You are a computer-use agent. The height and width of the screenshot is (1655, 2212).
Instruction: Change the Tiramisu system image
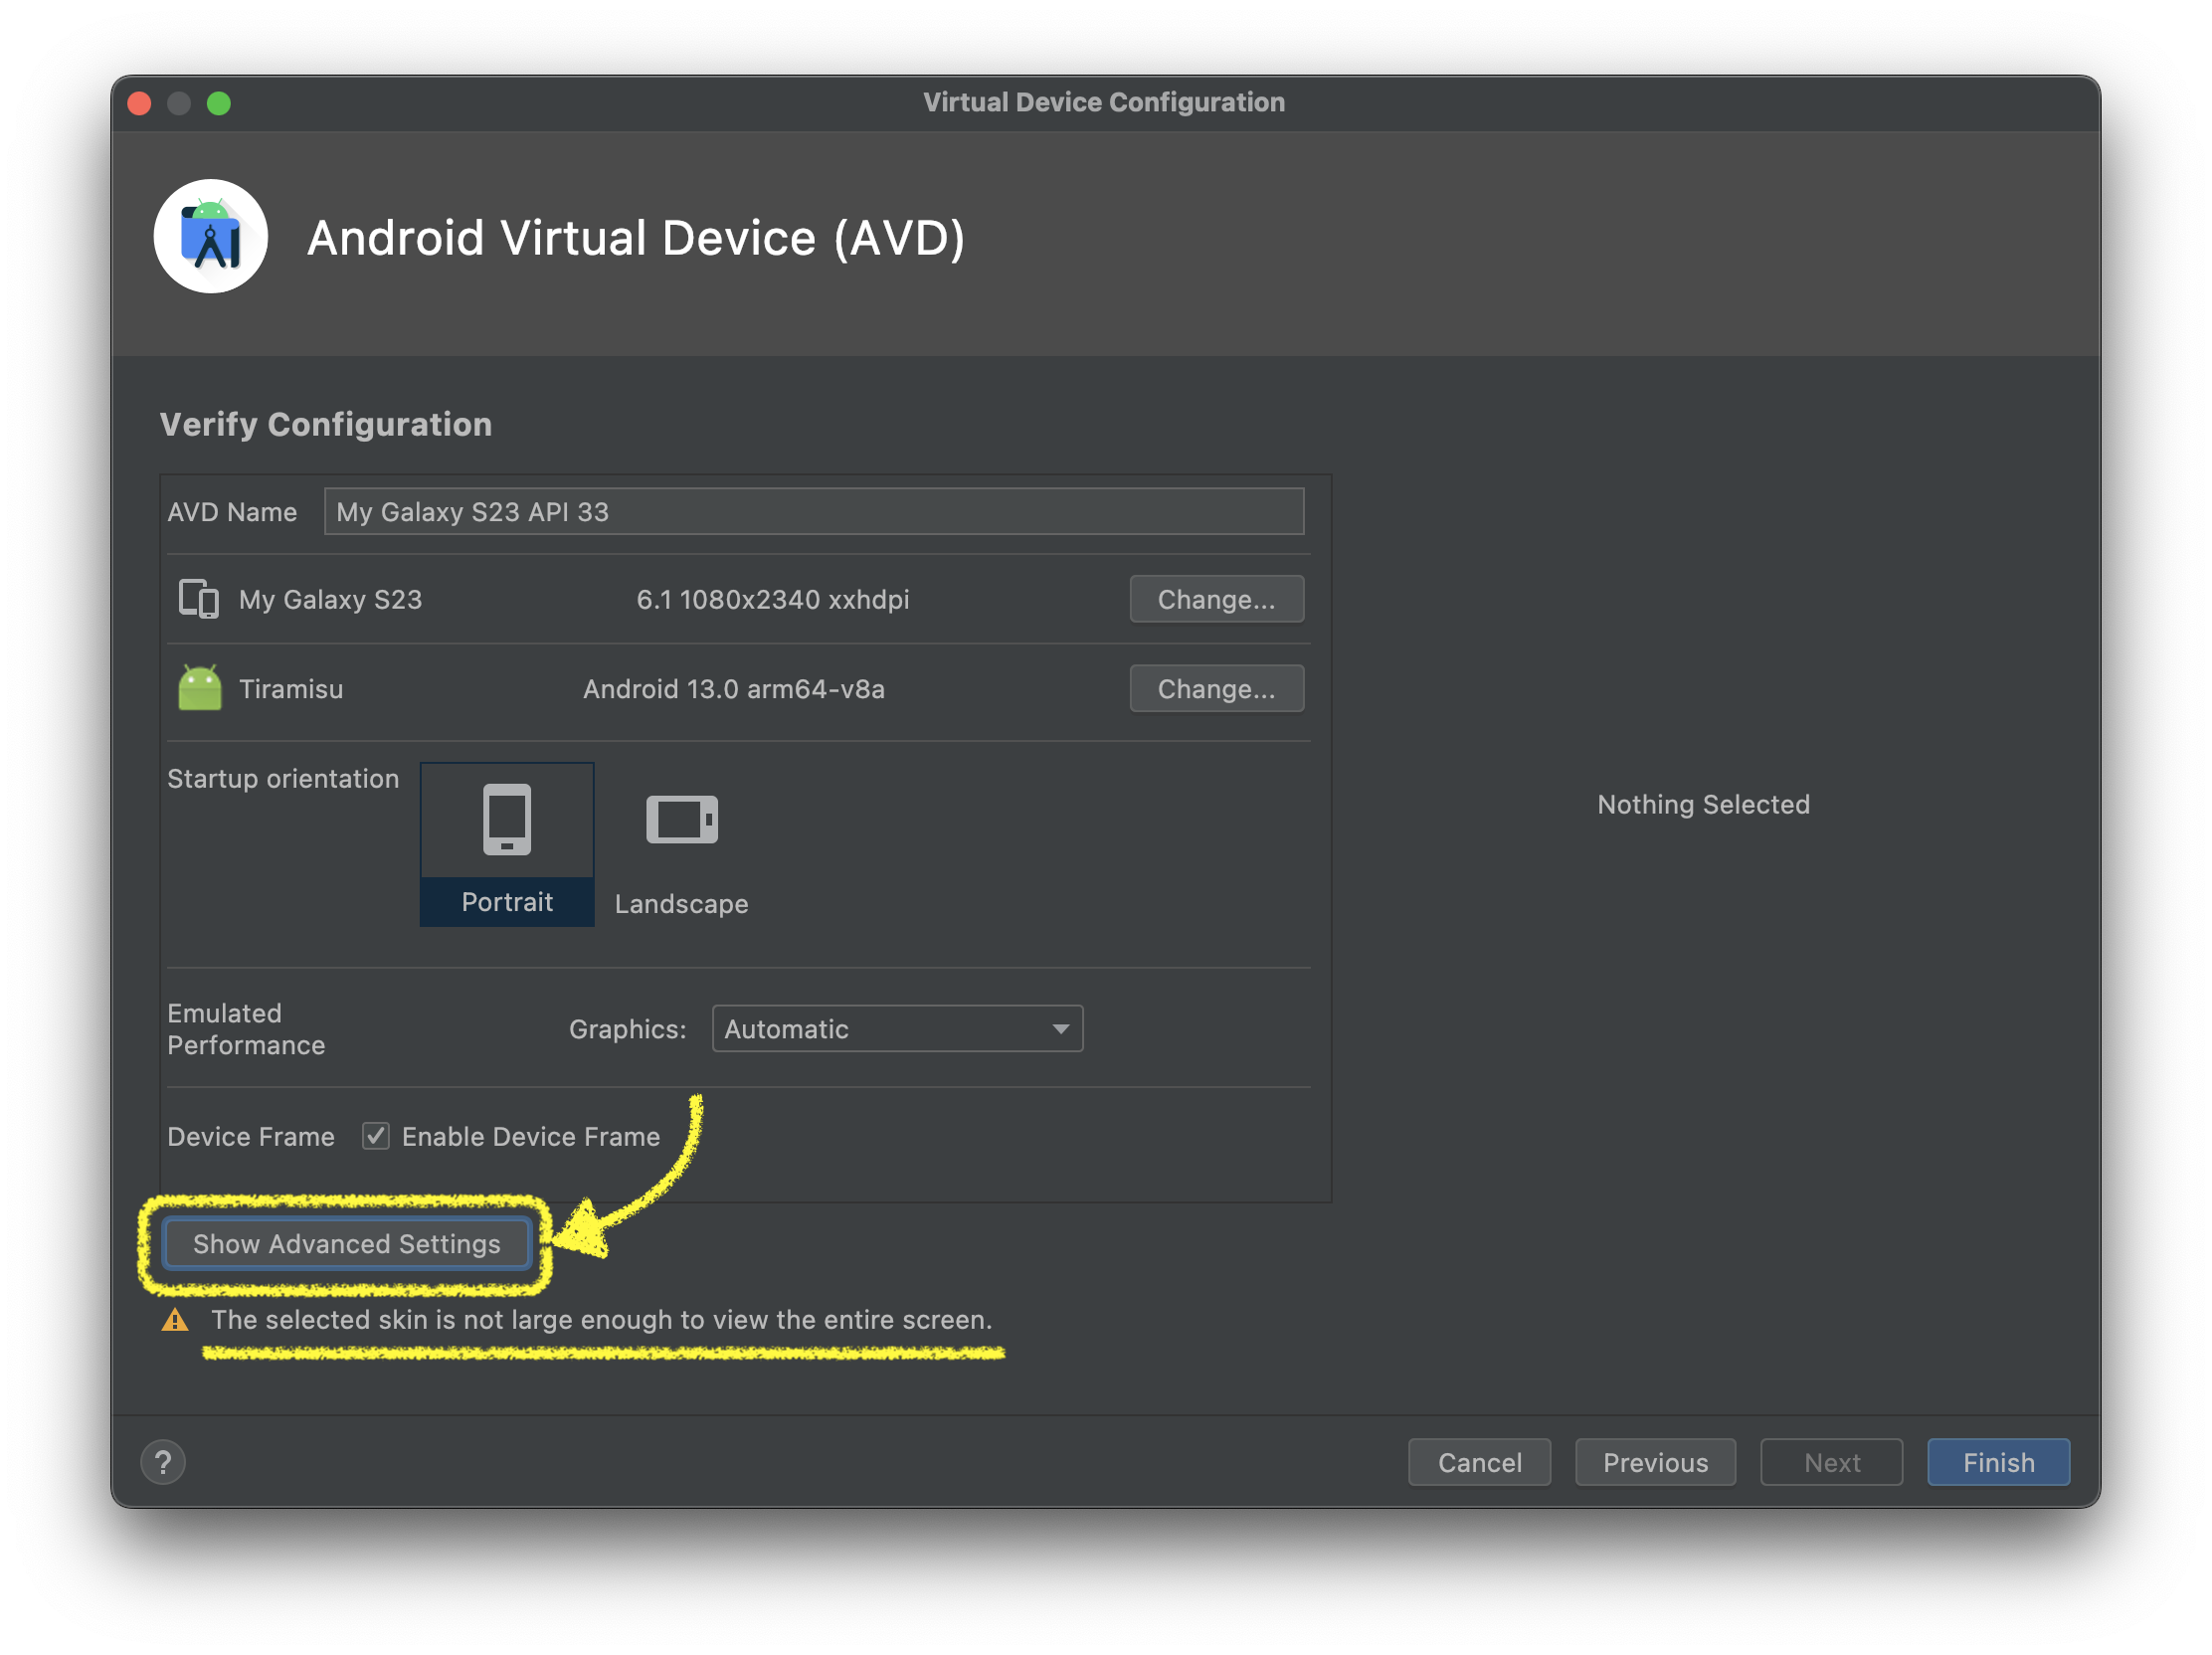click(1215, 688)
